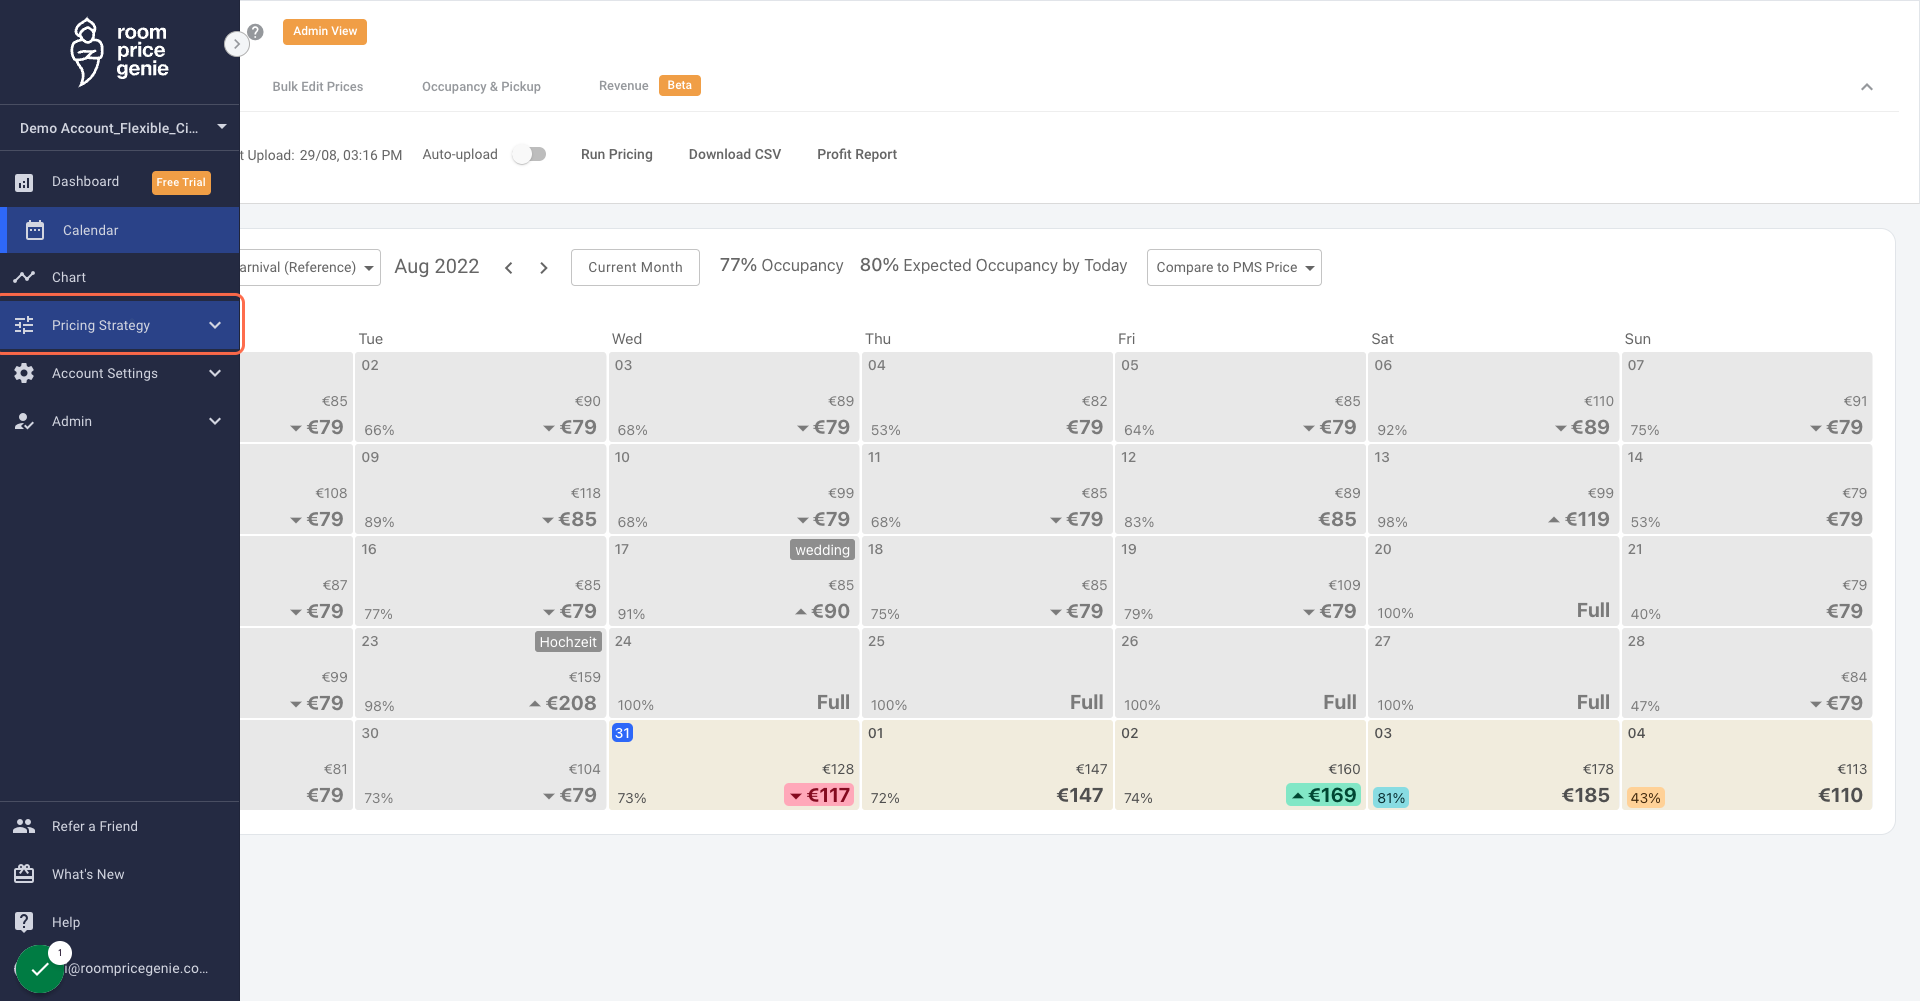
Task: Click the What's New gift icon
Action: [24, 874]
